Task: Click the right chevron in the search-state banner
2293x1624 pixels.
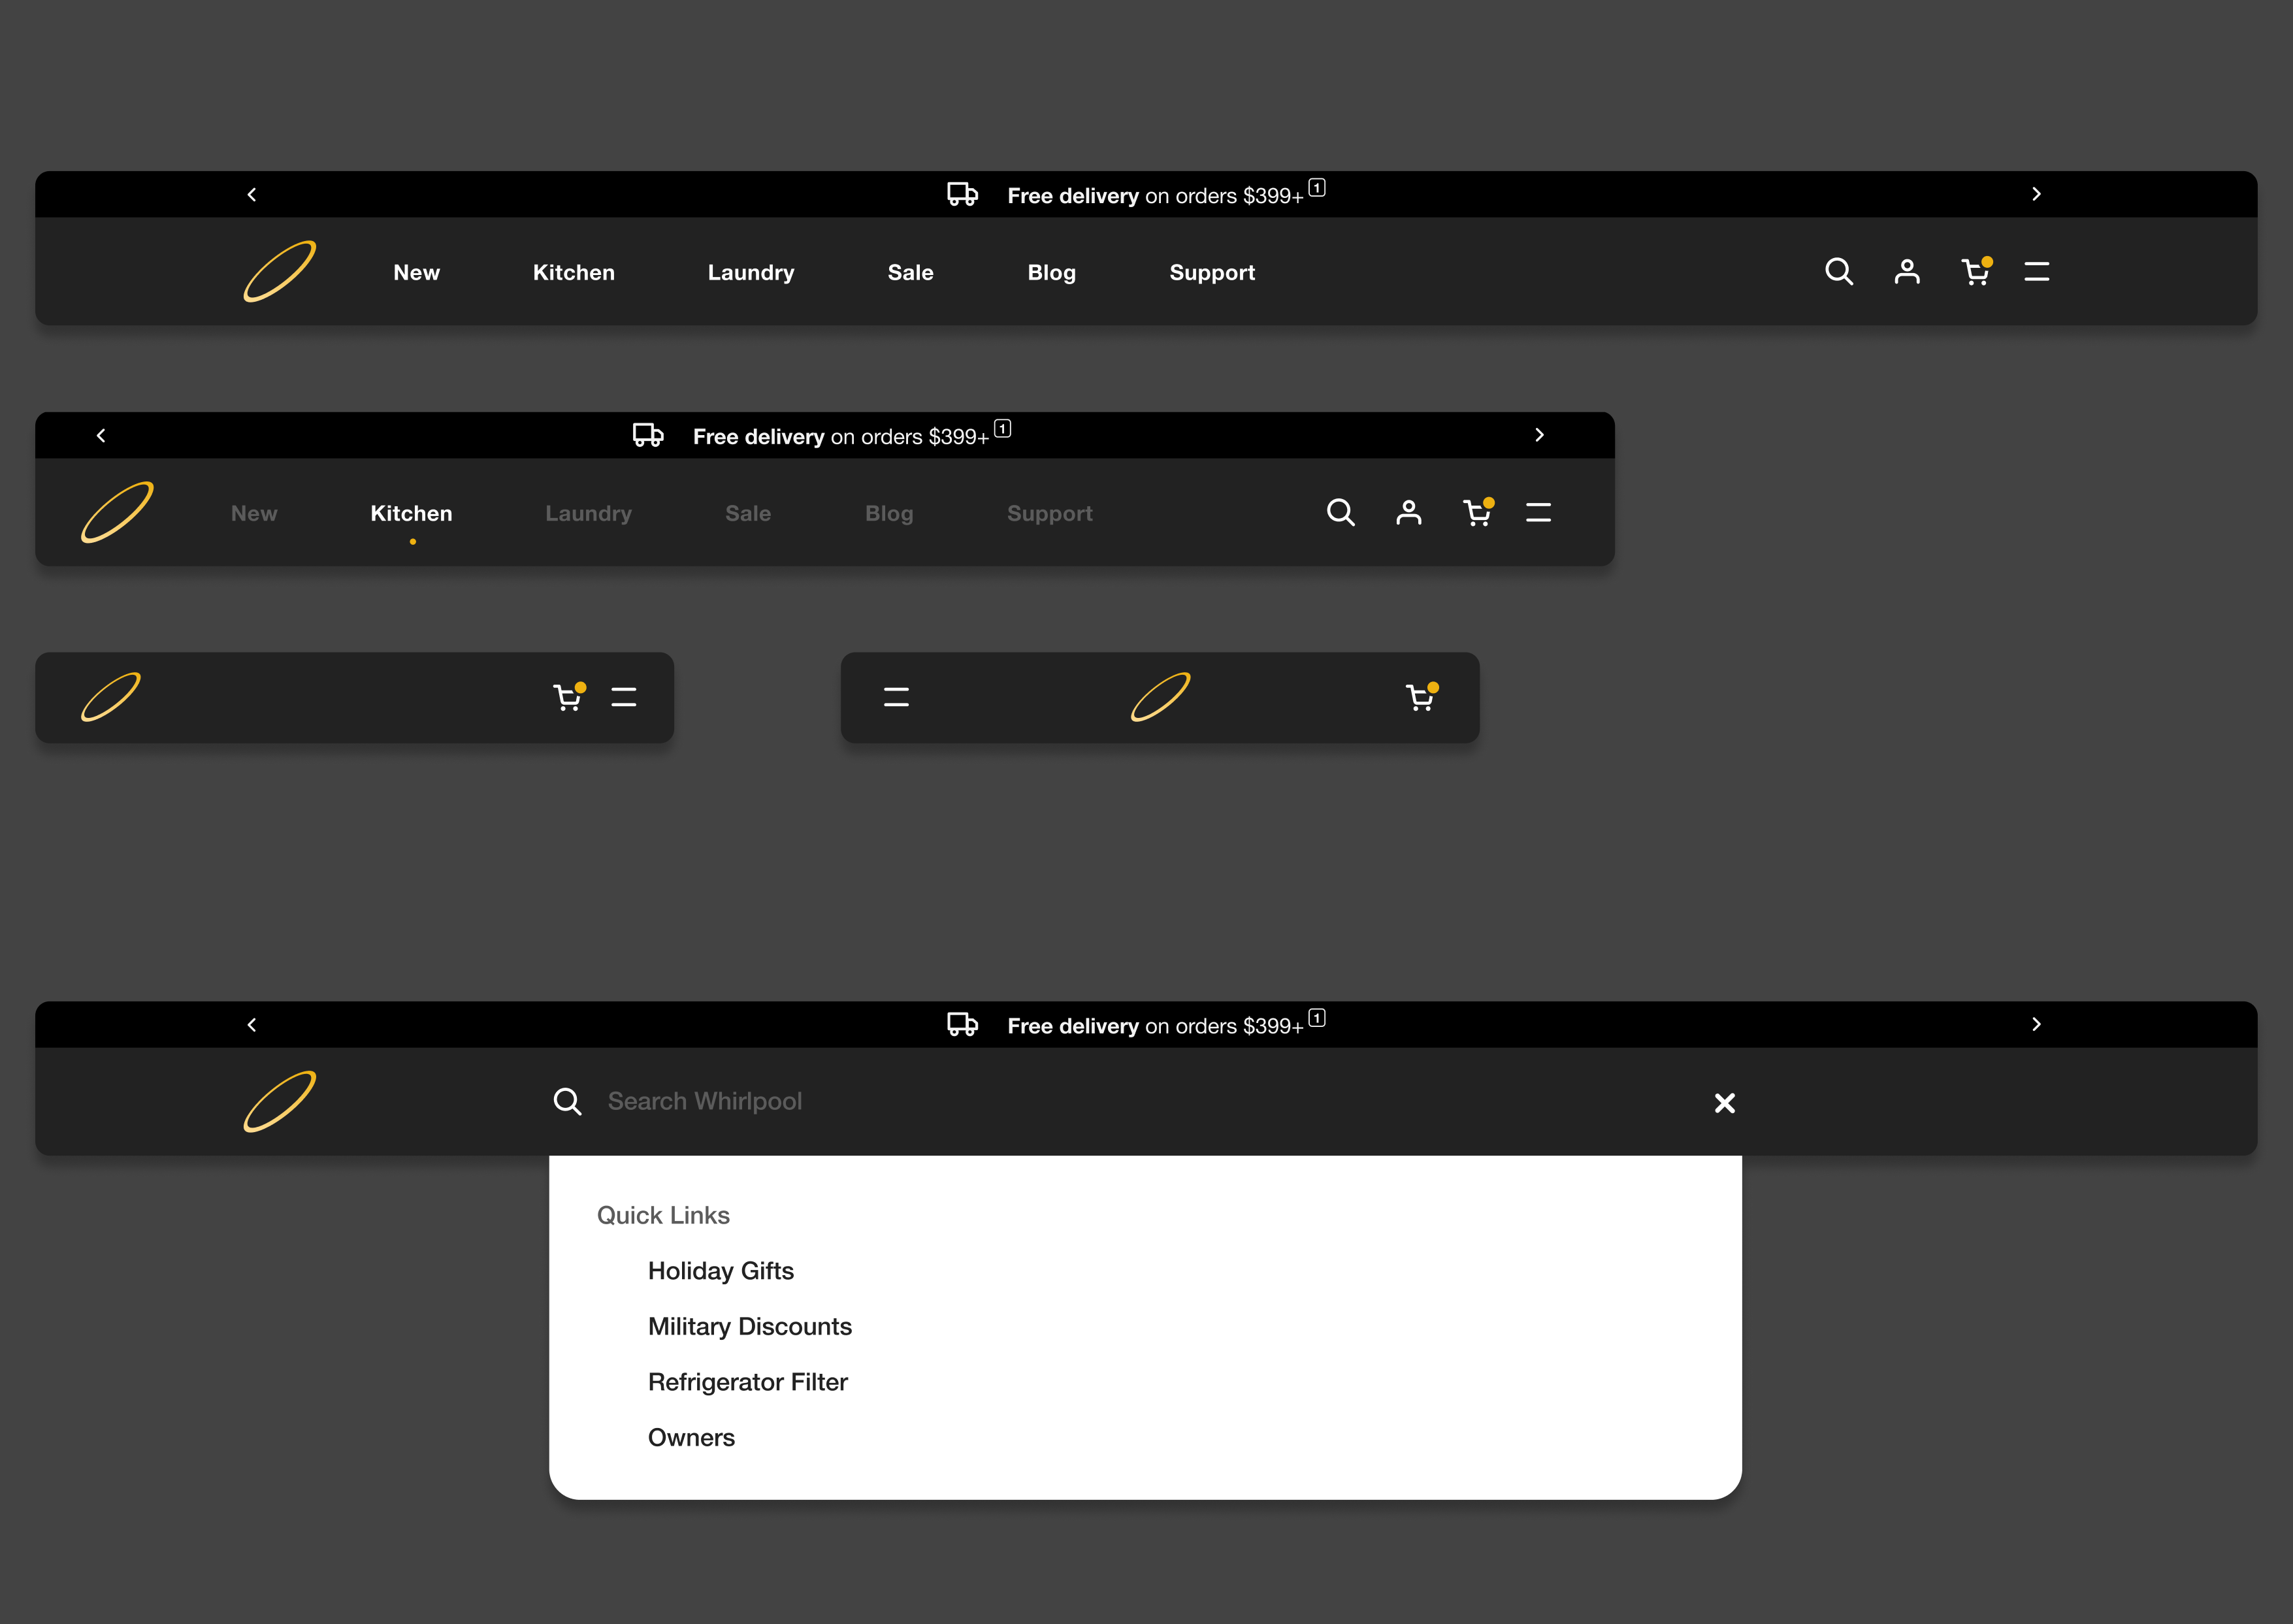Action: click(2036, 1024)
